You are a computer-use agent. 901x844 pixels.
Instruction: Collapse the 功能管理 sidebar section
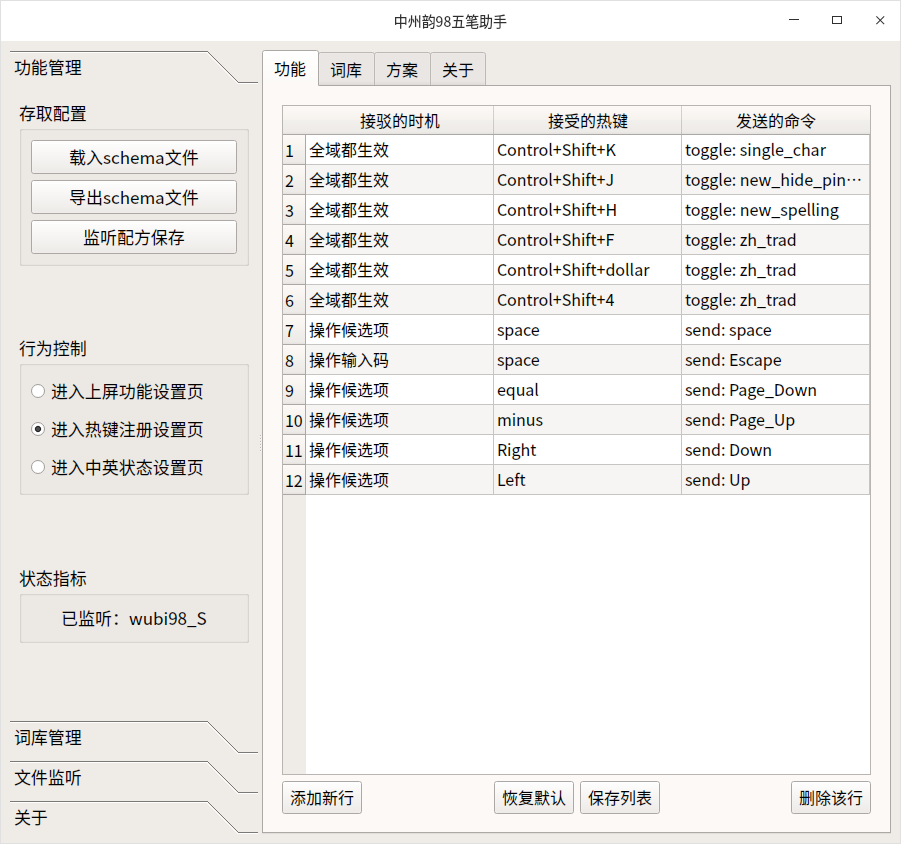click(45, 68)
